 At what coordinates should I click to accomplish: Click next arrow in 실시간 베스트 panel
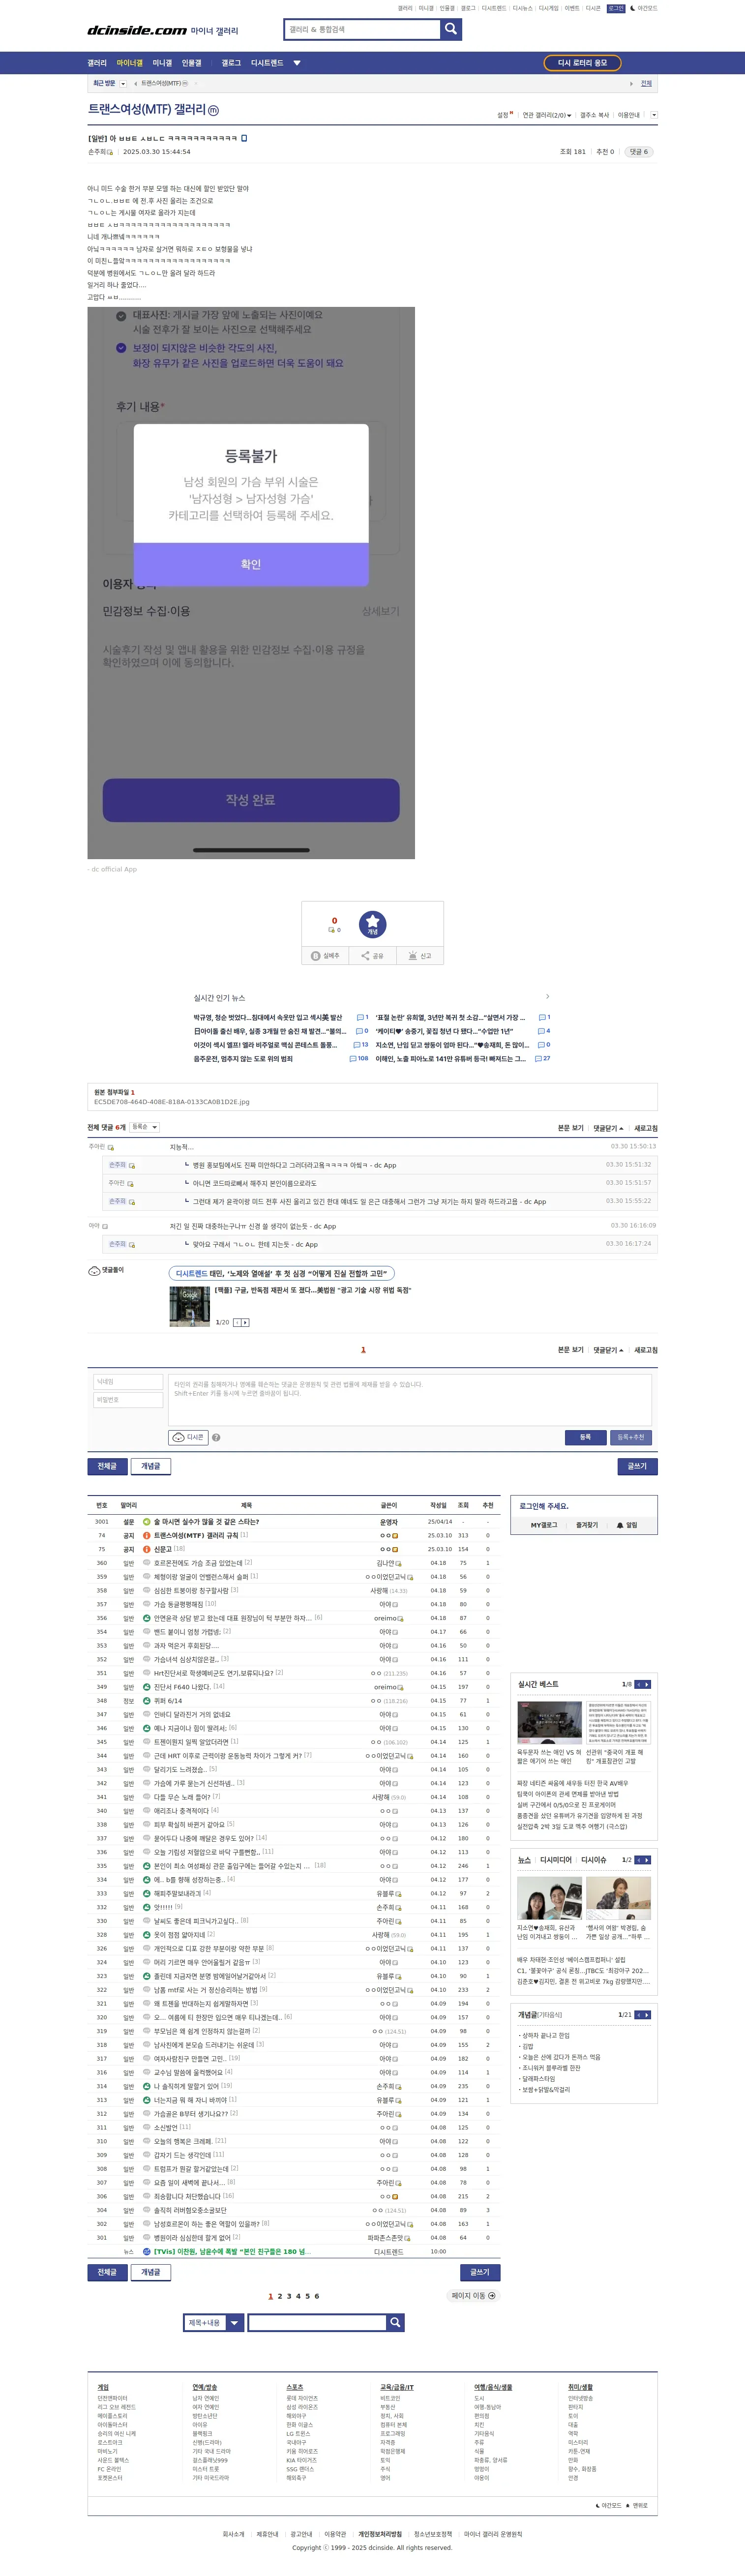click(647, 1684)
